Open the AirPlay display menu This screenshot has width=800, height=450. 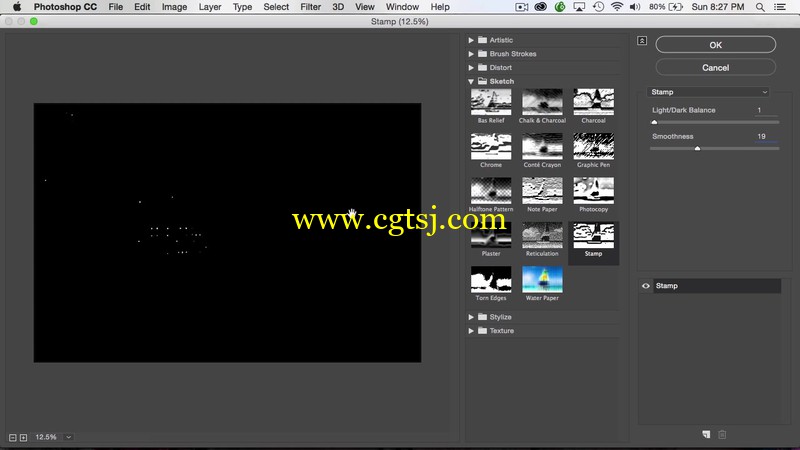[x=579, y=7]
